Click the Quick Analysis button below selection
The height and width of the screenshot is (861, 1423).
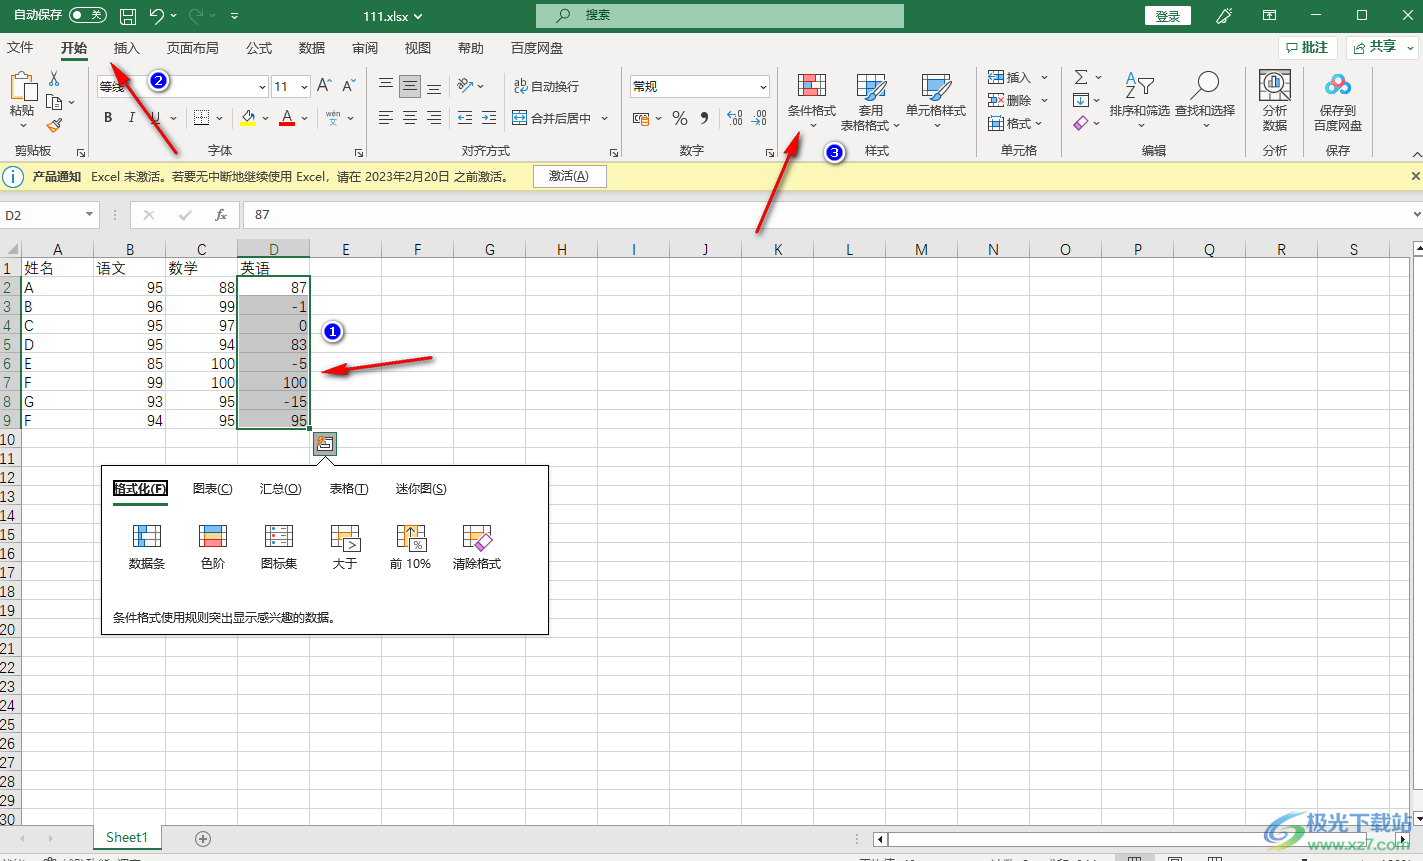coord(325,443)
